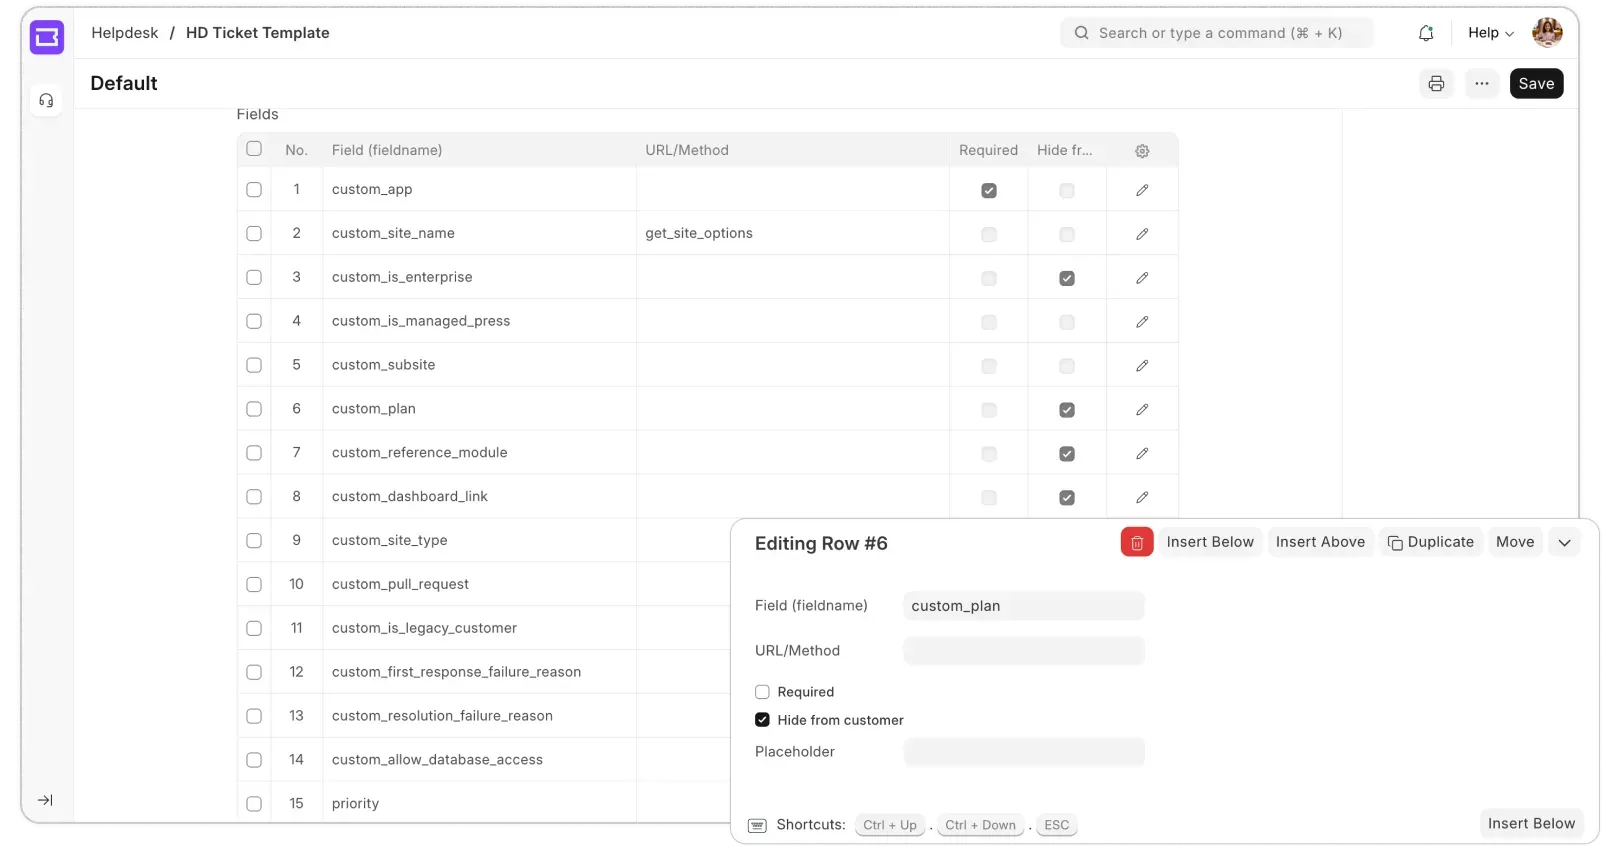Navigate to HD Ticket Template breadcrumb

pos(257,33)
